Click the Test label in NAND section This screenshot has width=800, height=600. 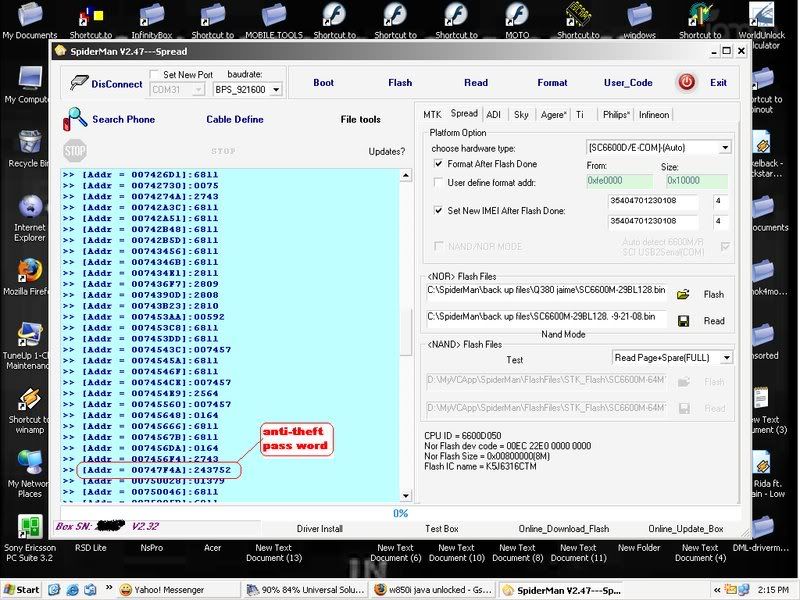[x=514, y=360]
